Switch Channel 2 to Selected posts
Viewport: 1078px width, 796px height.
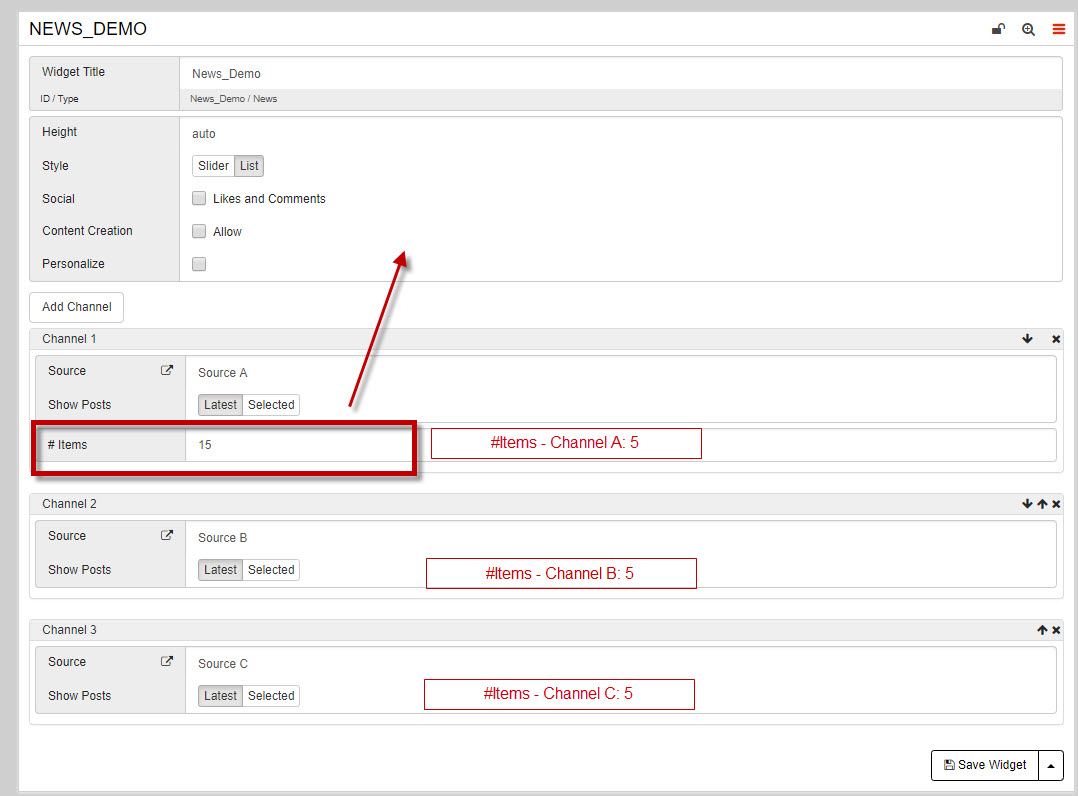tap(271, 570)
